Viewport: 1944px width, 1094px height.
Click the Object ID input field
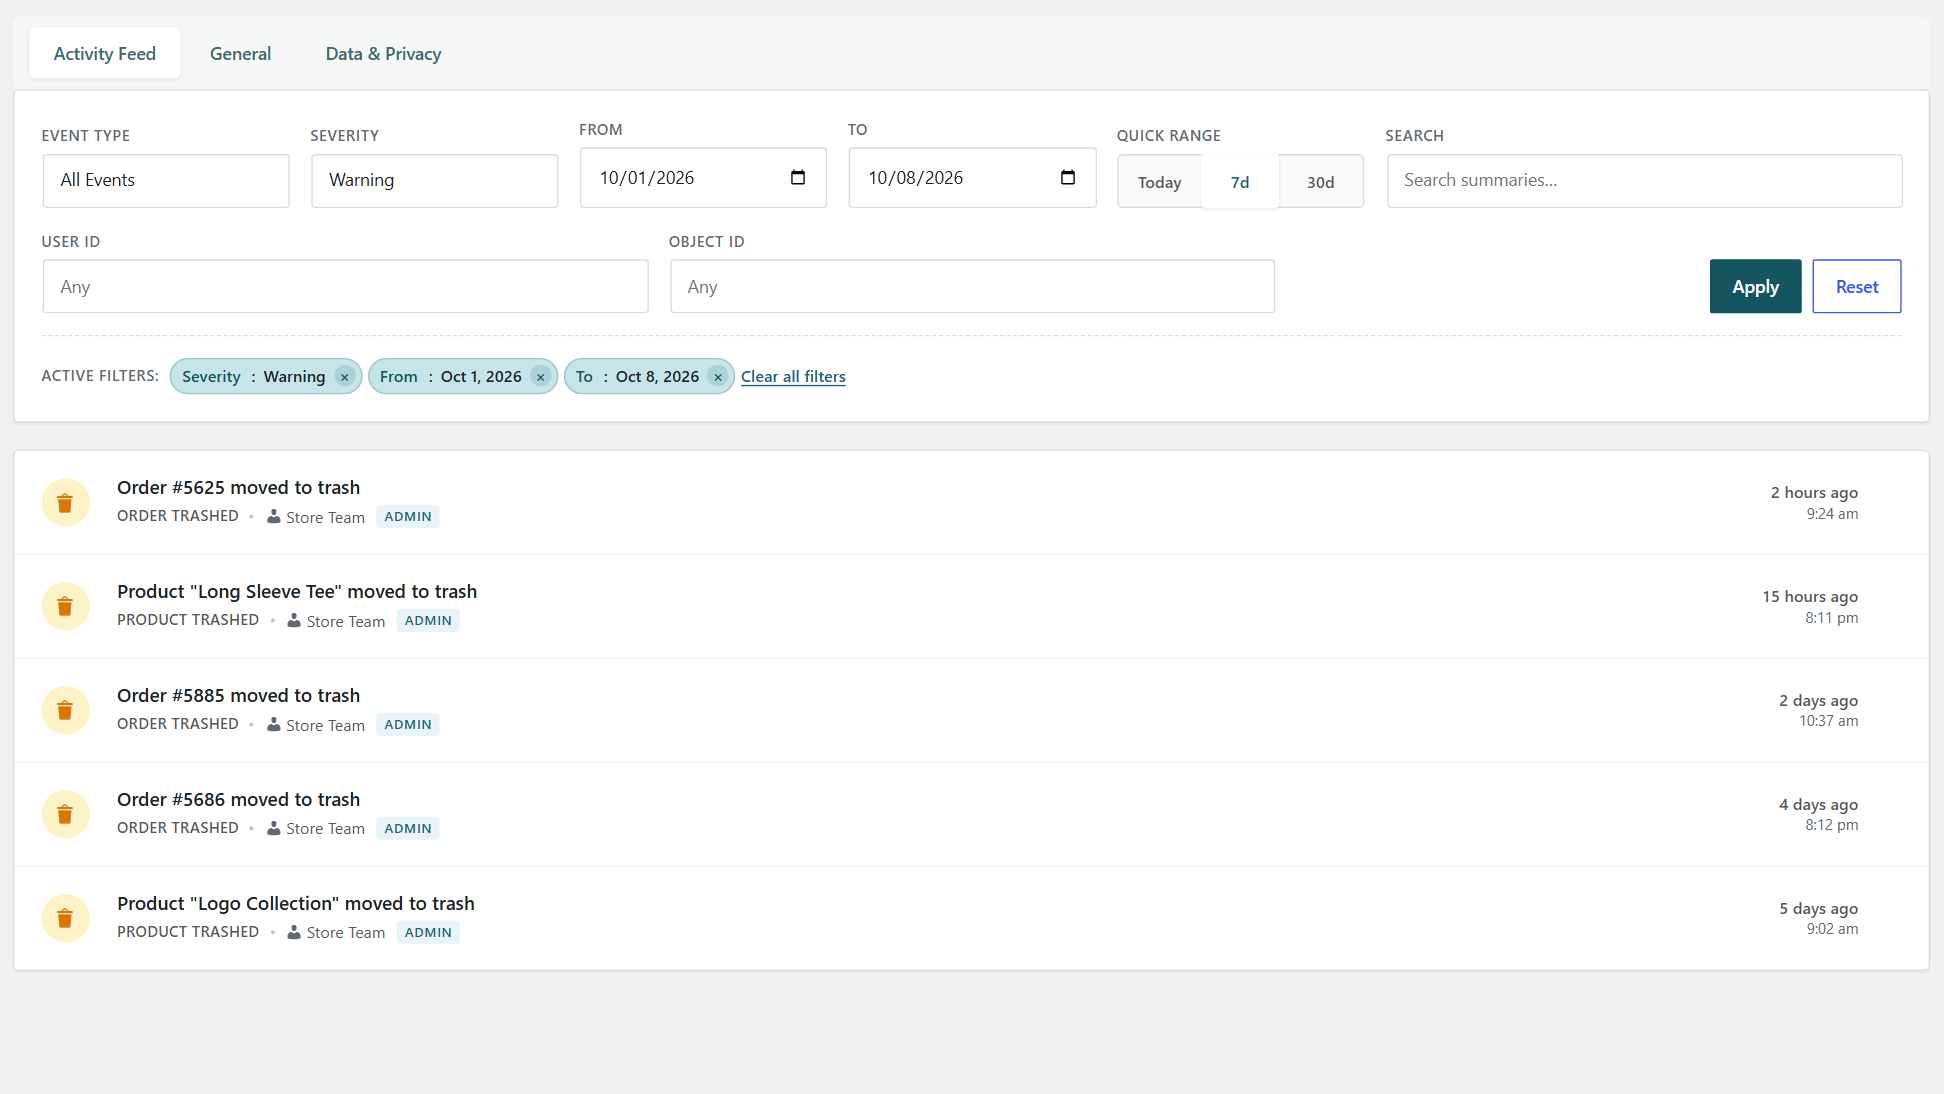click(972, 287)
